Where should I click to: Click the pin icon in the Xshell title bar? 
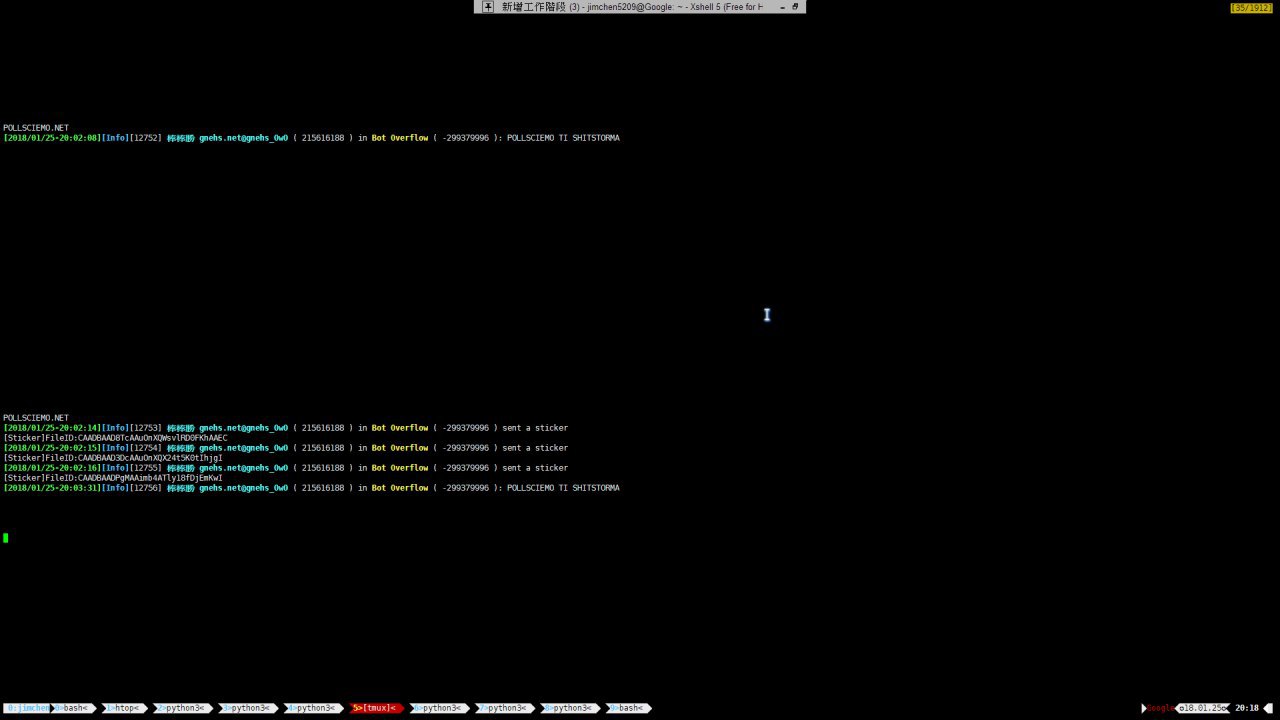click(x=488, y=7)
